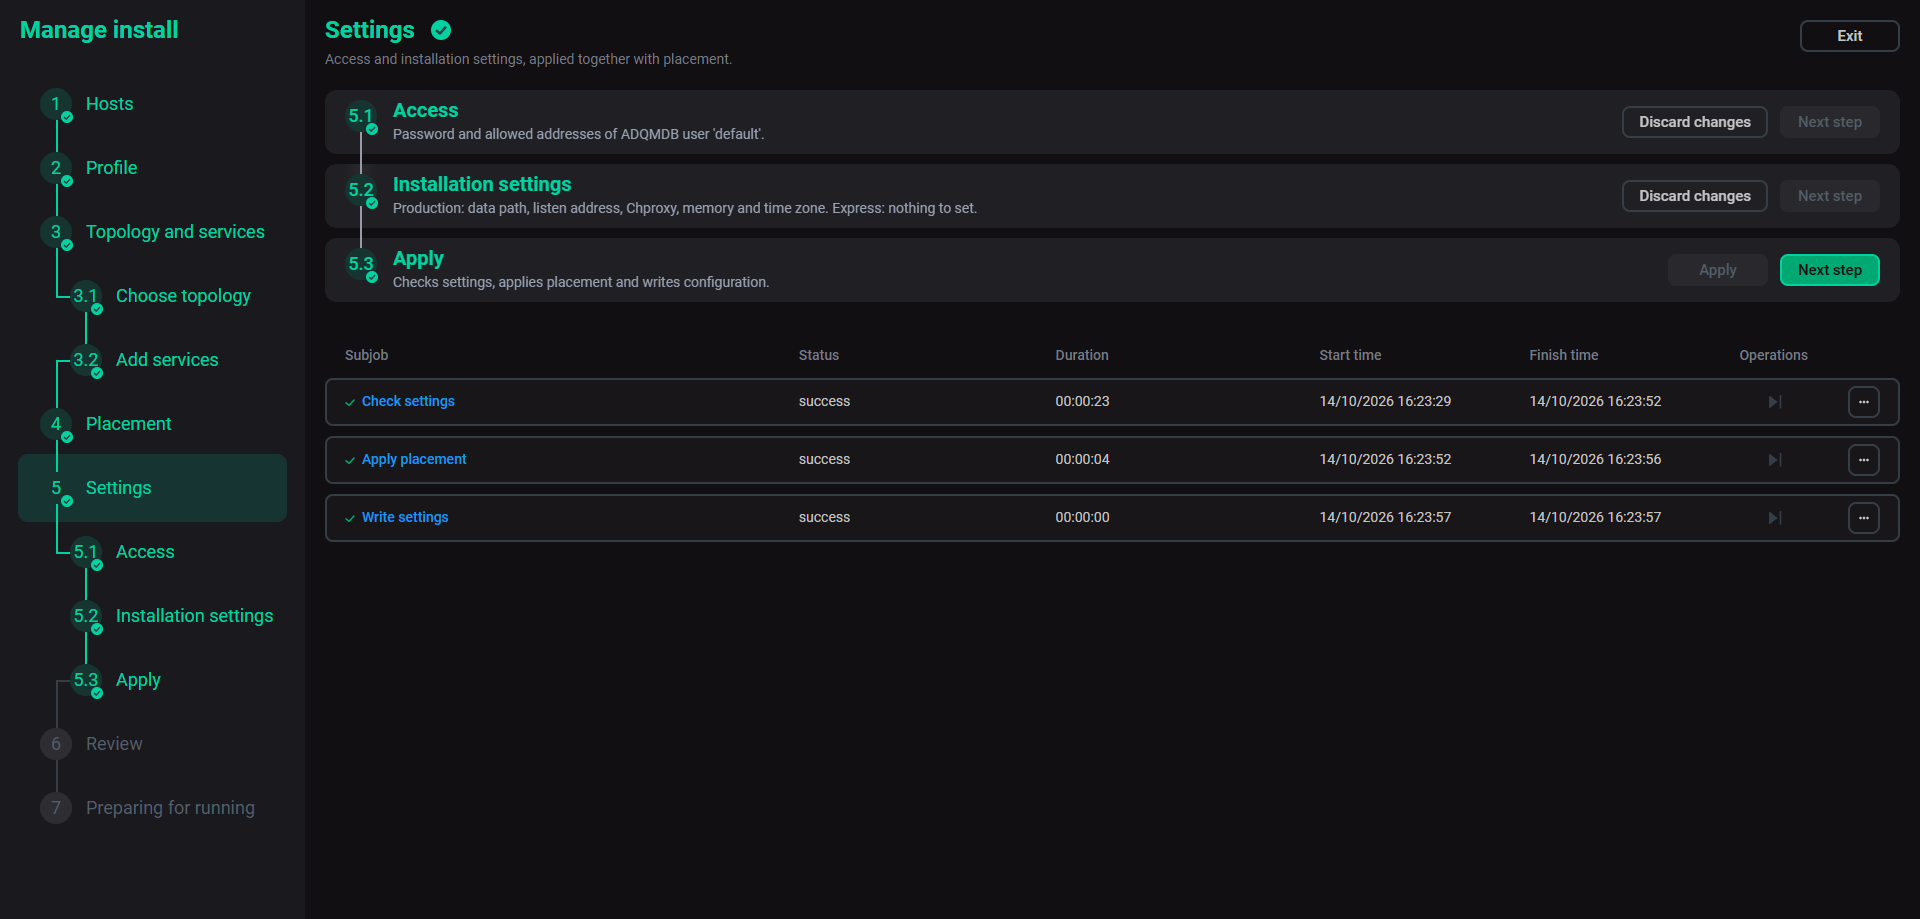Viewport: 1920px width, 919px height.
Task: Click the step 1 Hosts number badge
Action: click(56, 104)
